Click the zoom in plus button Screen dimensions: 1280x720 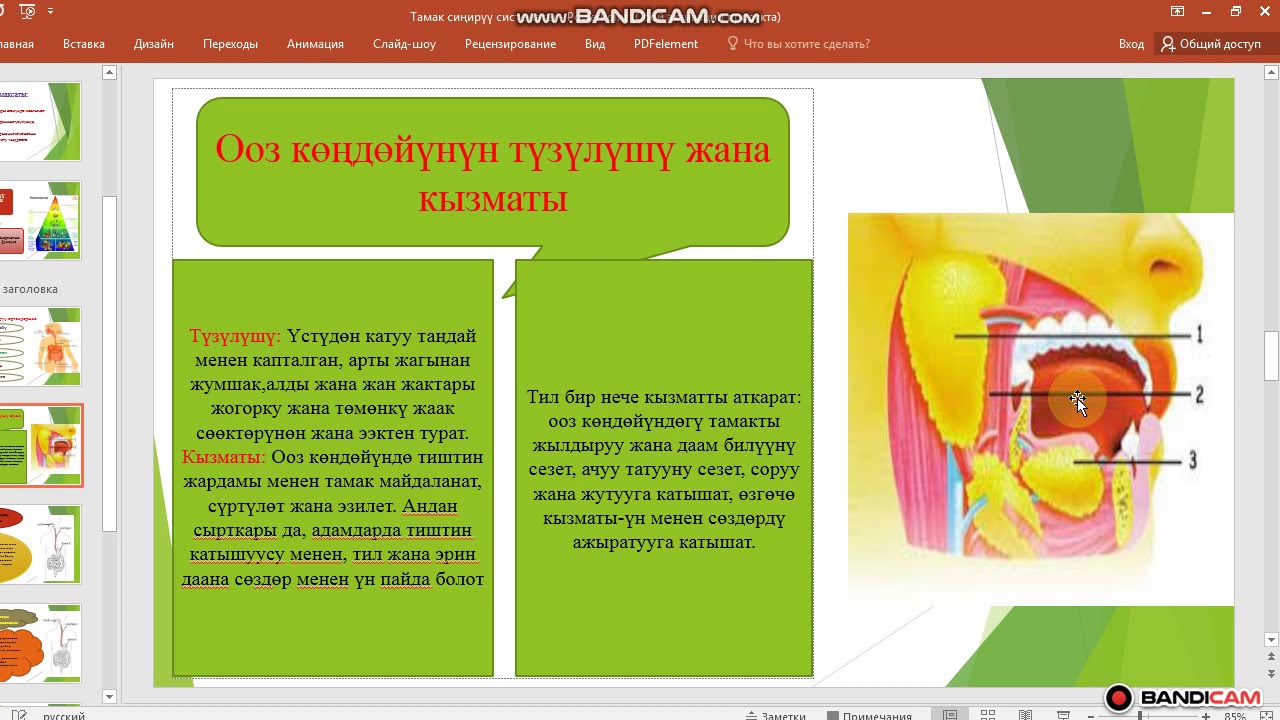click(1207, 716)
